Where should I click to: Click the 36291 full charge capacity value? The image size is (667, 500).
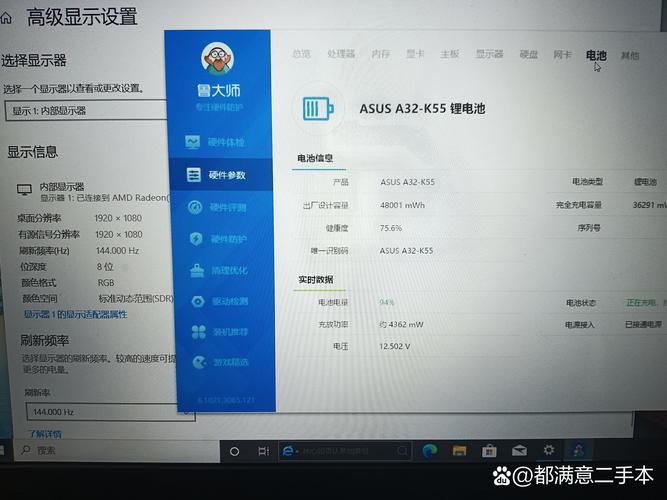tap(650, 205)
